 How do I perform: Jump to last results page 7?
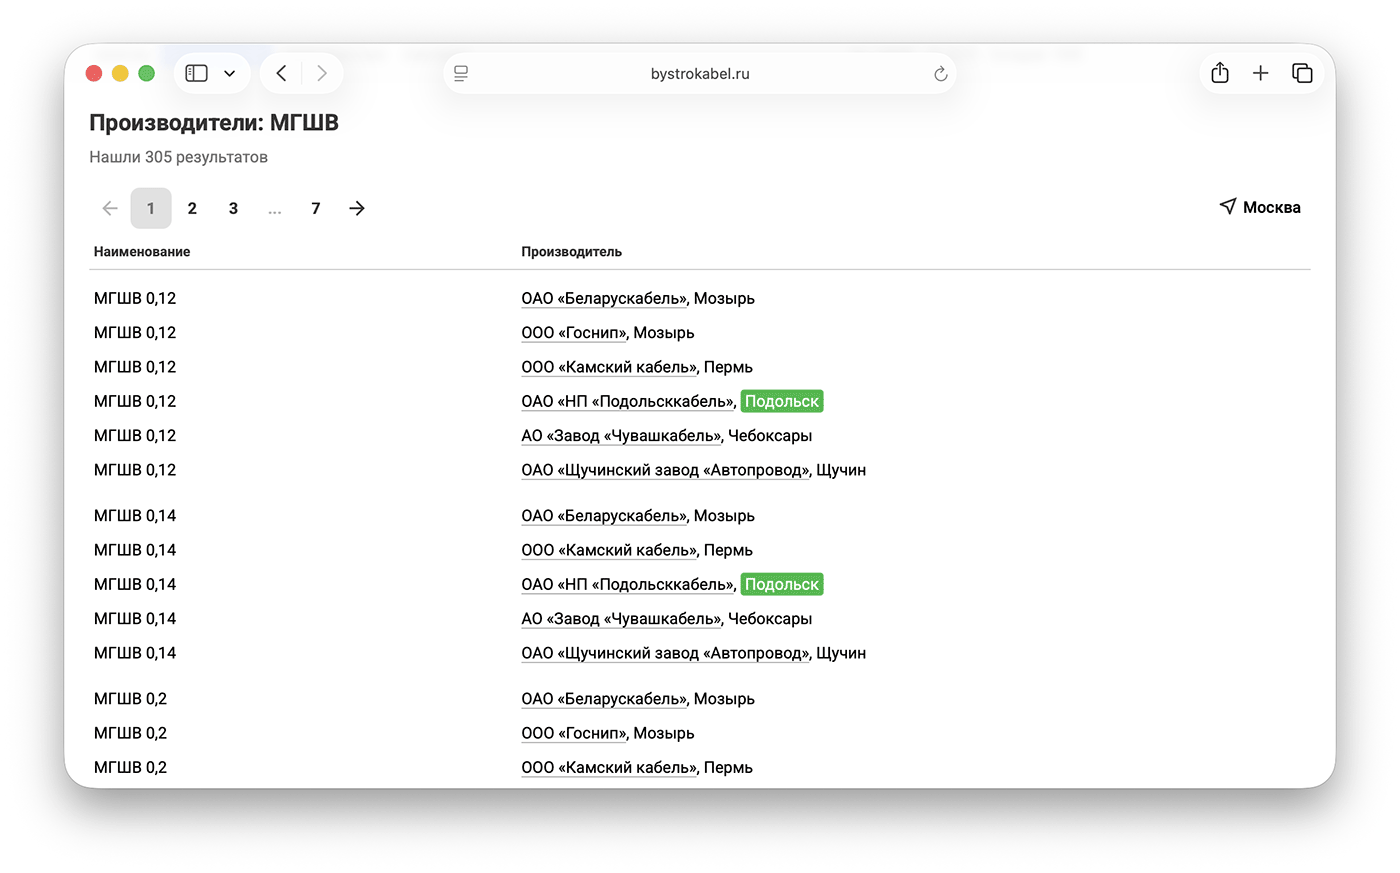point(316,208)
